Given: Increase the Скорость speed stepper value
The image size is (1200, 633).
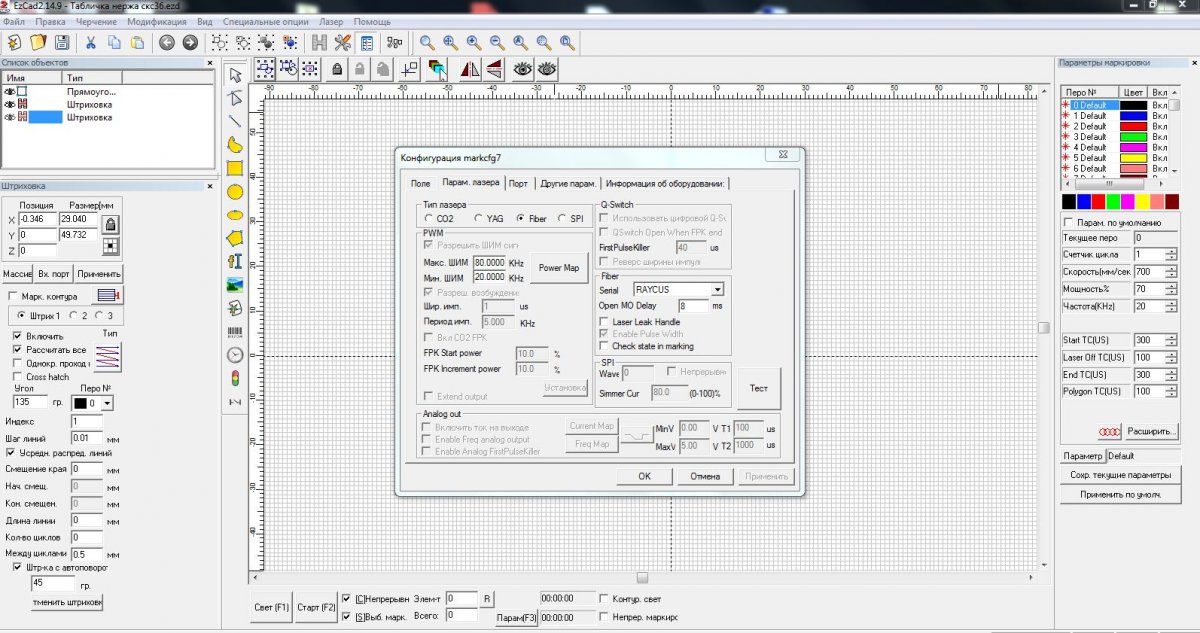Looking at the screenshot, I should [x=1171, y=268].
